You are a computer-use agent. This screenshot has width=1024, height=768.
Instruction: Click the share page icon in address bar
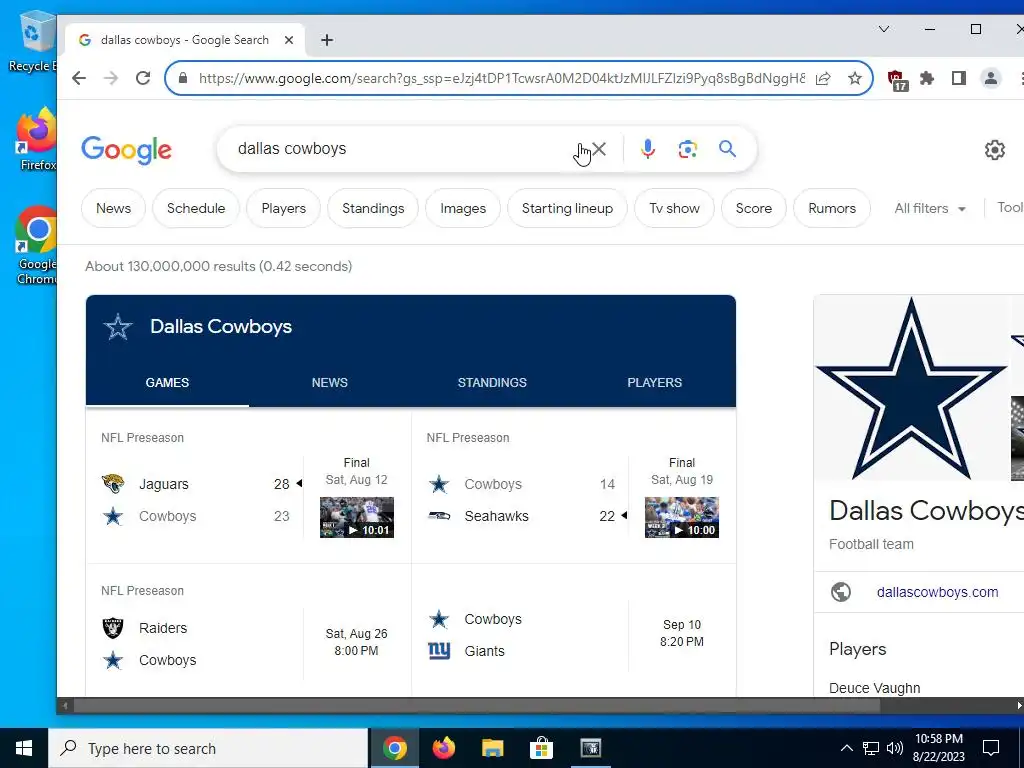pyautogui.click(x=823, y=78)
